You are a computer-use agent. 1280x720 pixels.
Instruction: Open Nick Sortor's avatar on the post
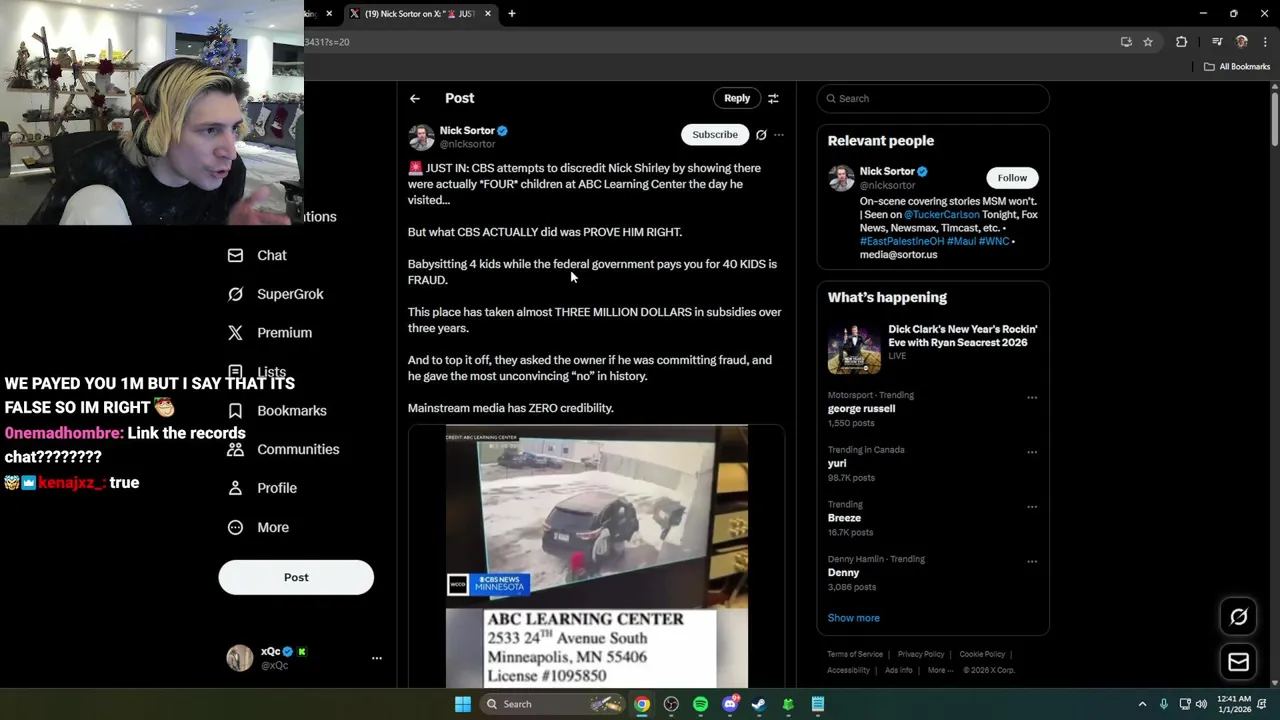click(421, 137)
